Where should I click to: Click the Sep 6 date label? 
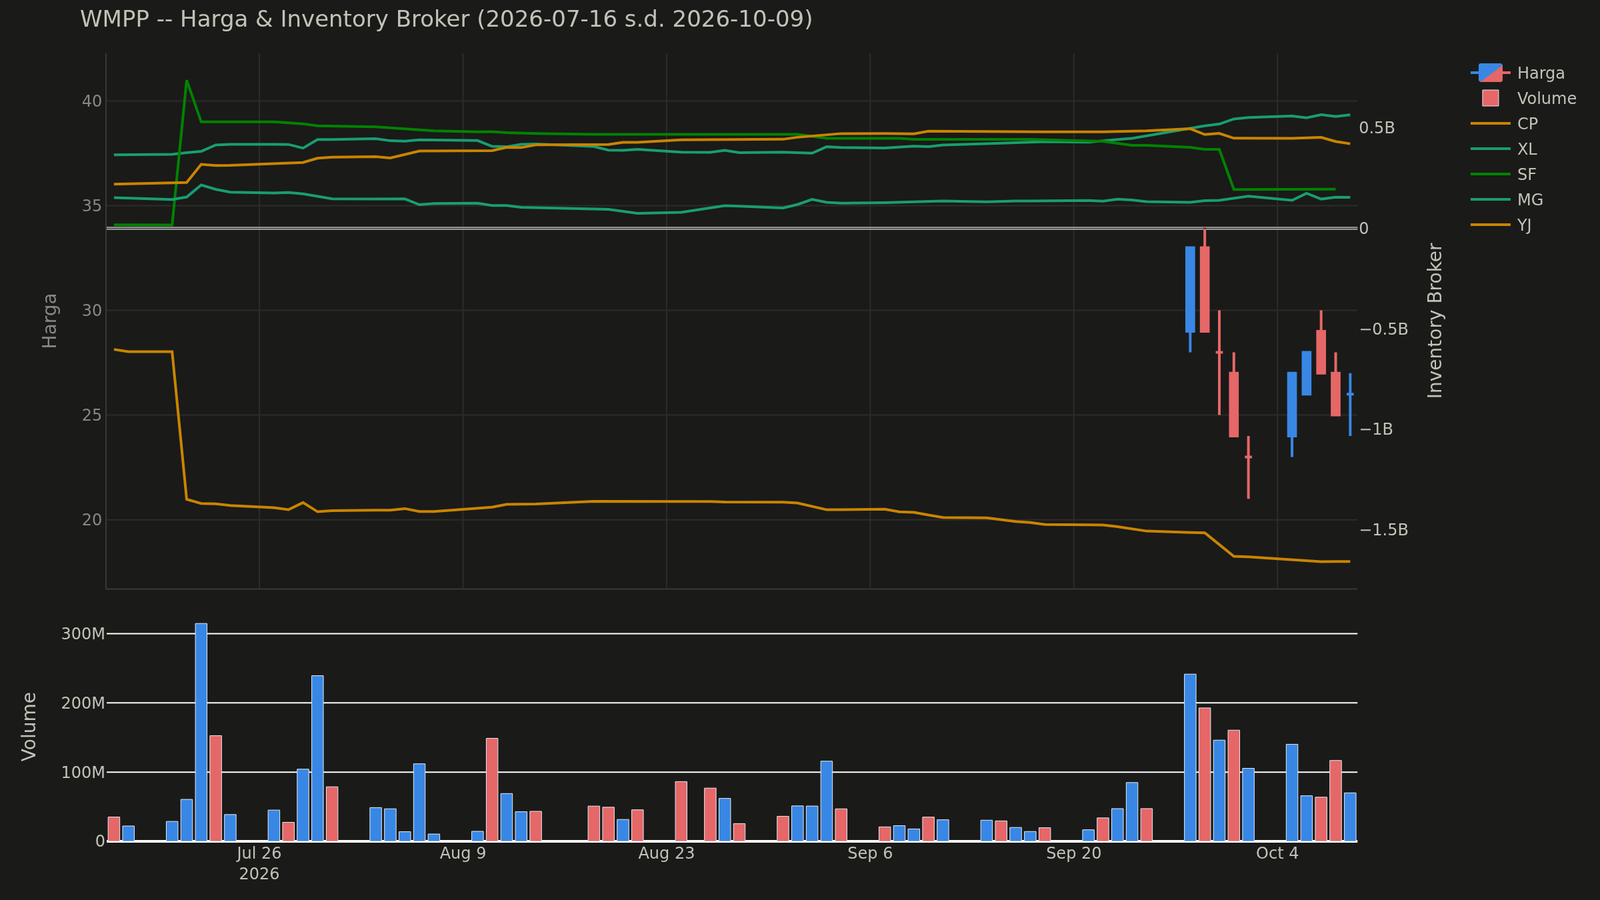coord(870,853)
